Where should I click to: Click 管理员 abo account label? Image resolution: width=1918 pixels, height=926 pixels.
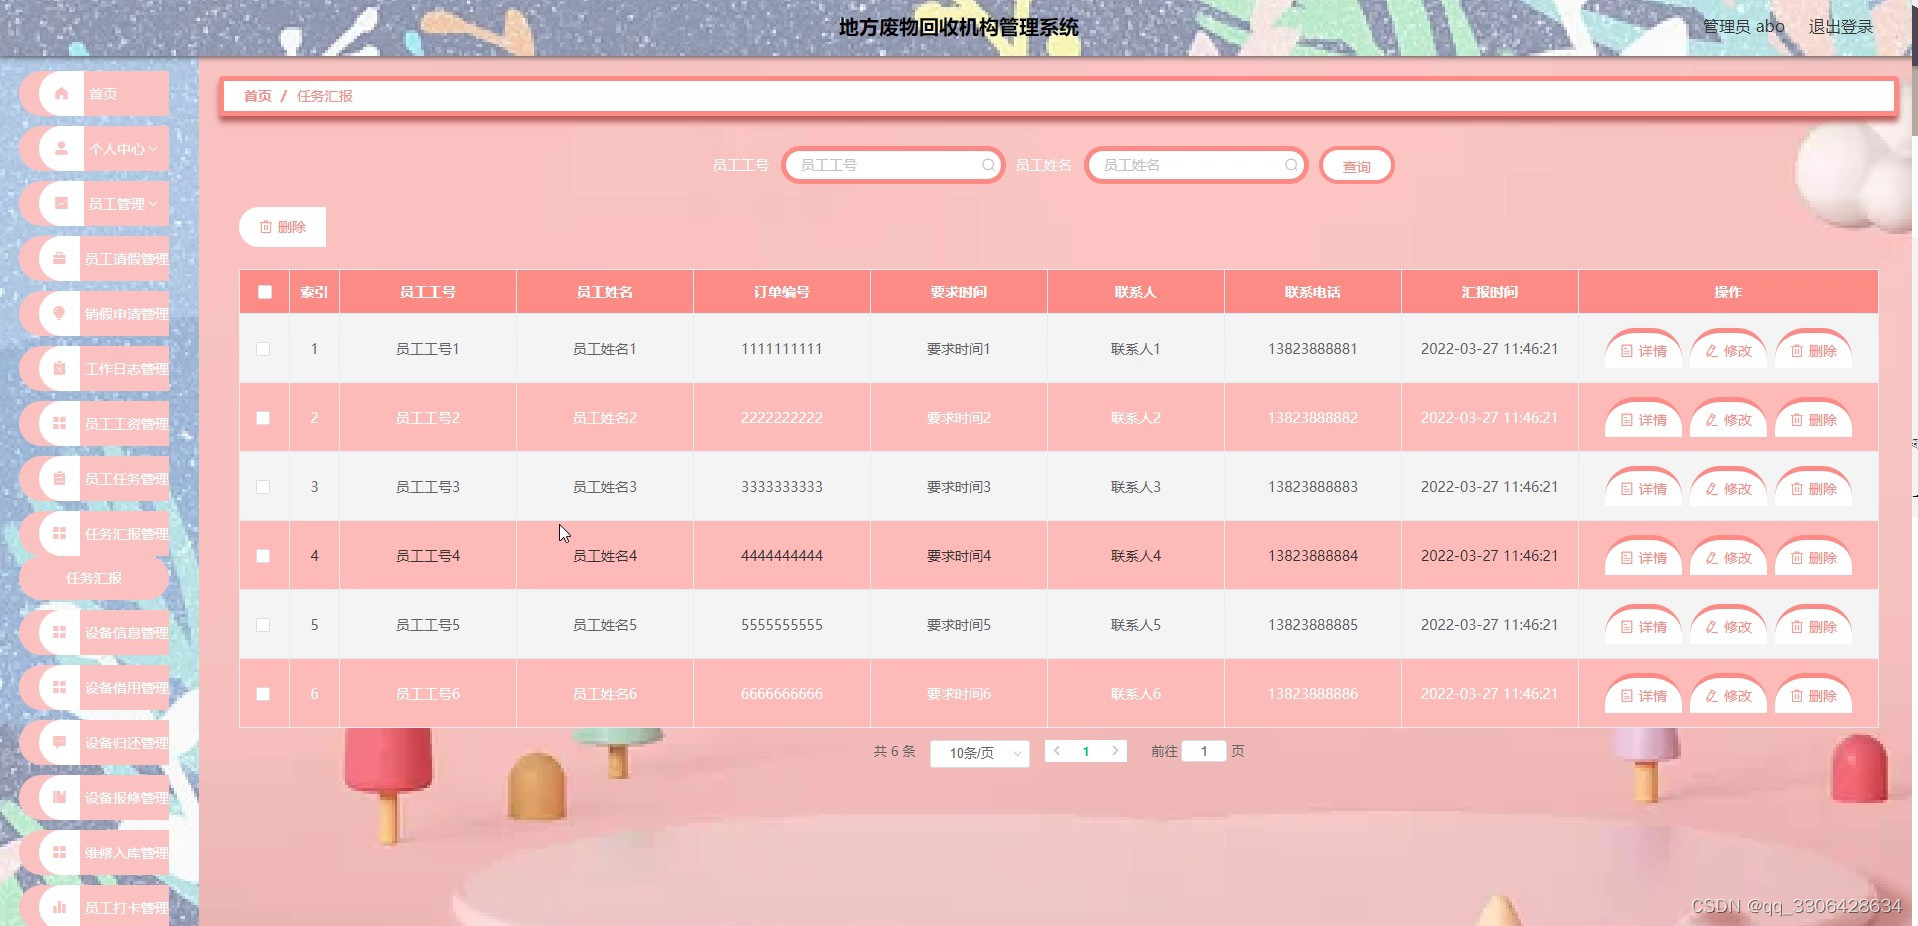point(1744,27)
